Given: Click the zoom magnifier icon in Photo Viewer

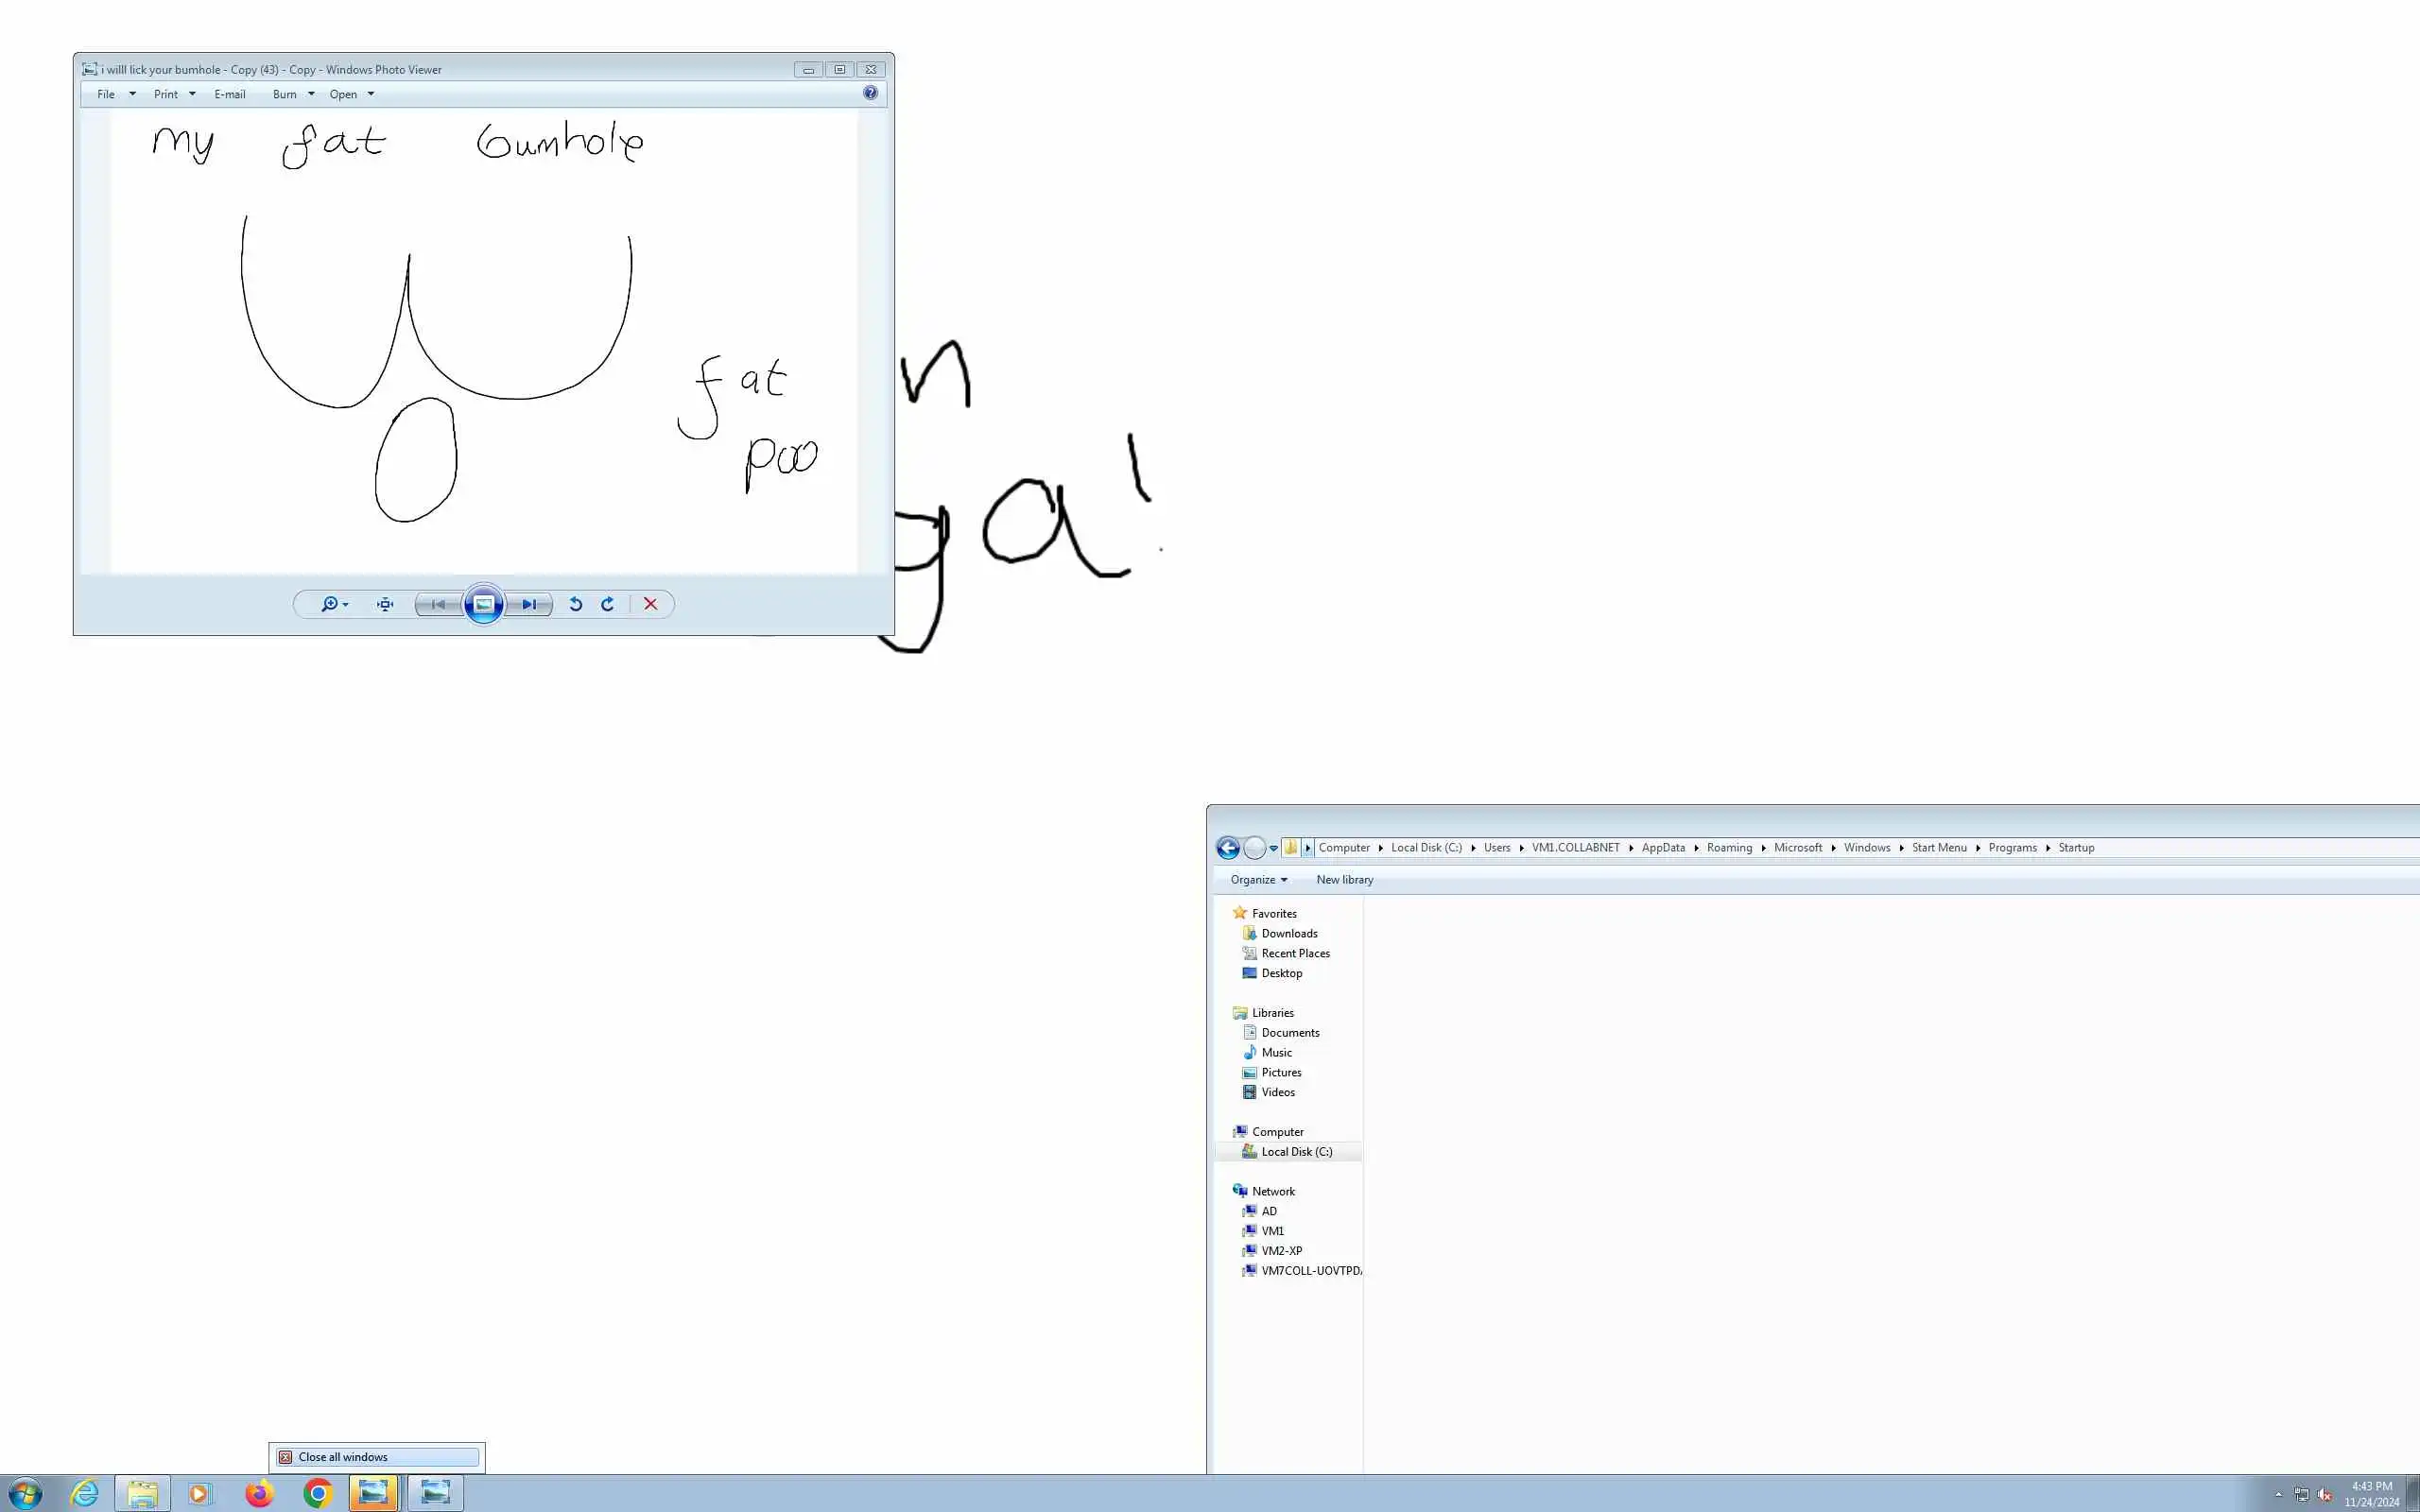Looking at the screenshot, I should [x=330, y=604].
